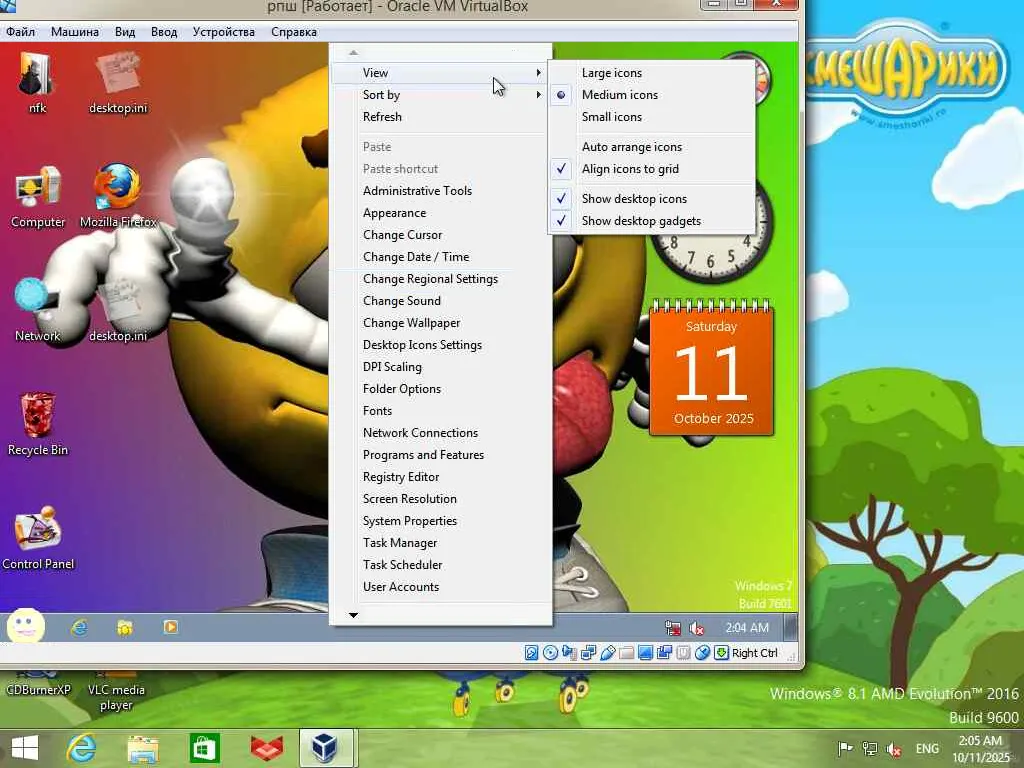The image size is (1024, 768).
Task: Click the VirtualBox audio status icon
Action: (x=569, y=652)
